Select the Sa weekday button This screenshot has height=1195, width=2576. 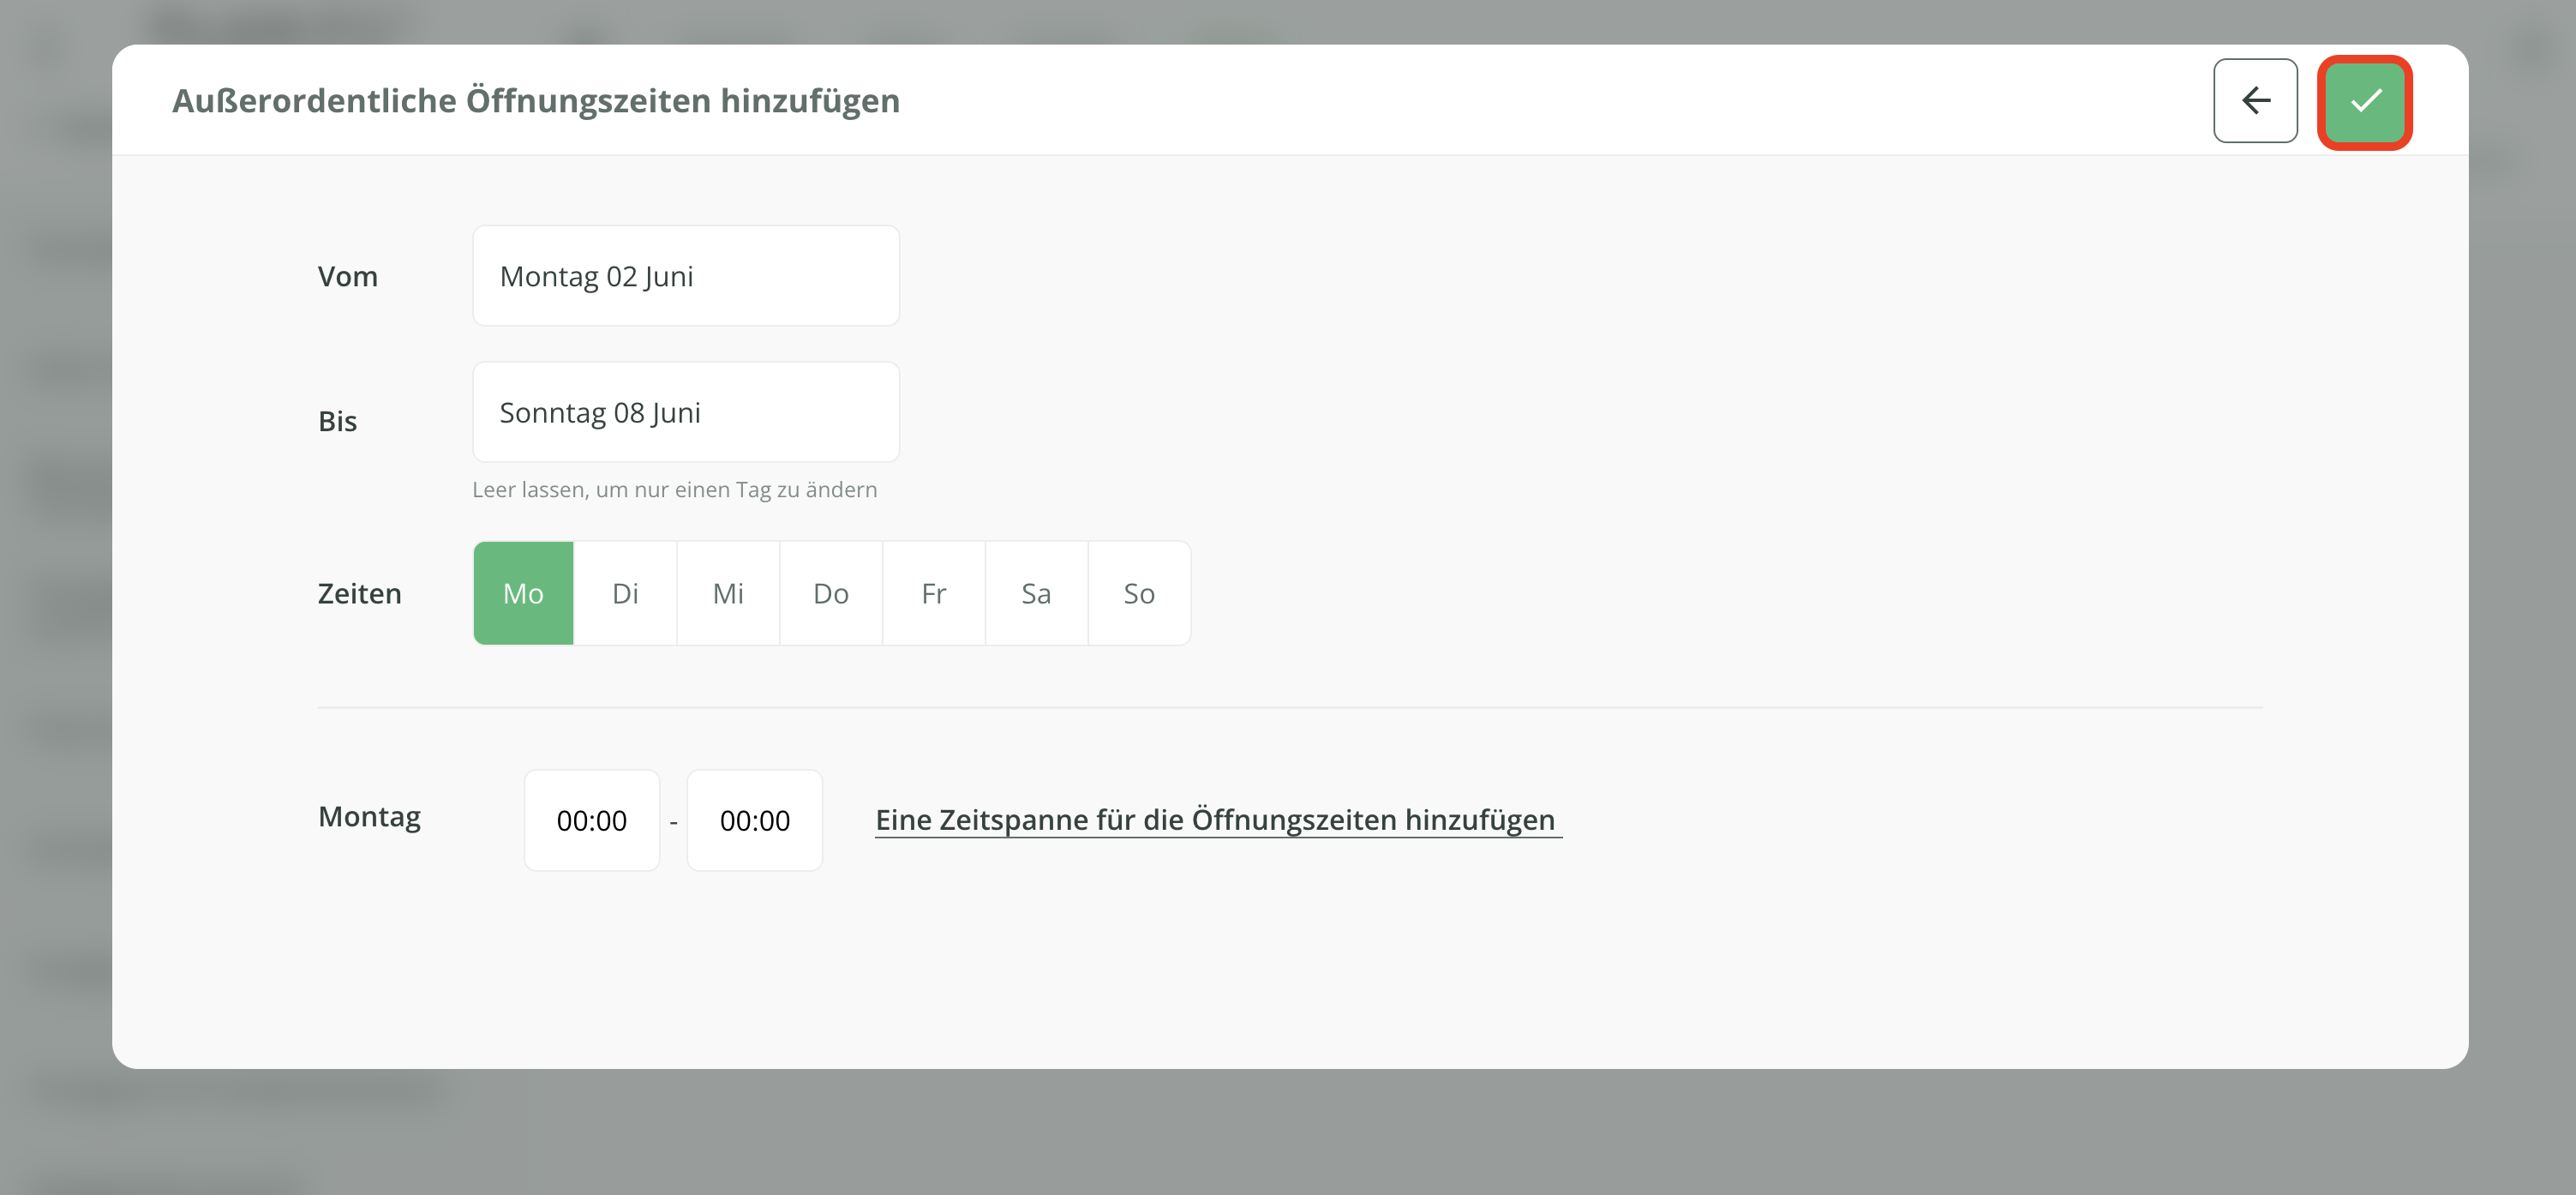pos(1036,593)
